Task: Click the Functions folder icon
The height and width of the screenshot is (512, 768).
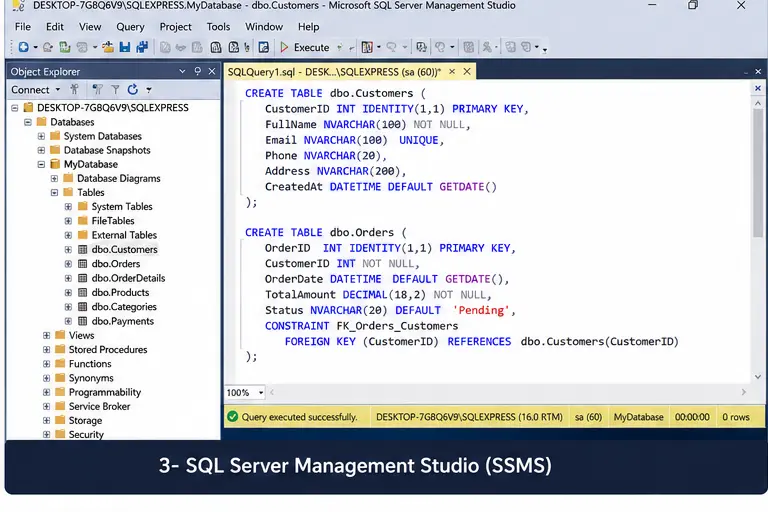Action: pos(60,364)
